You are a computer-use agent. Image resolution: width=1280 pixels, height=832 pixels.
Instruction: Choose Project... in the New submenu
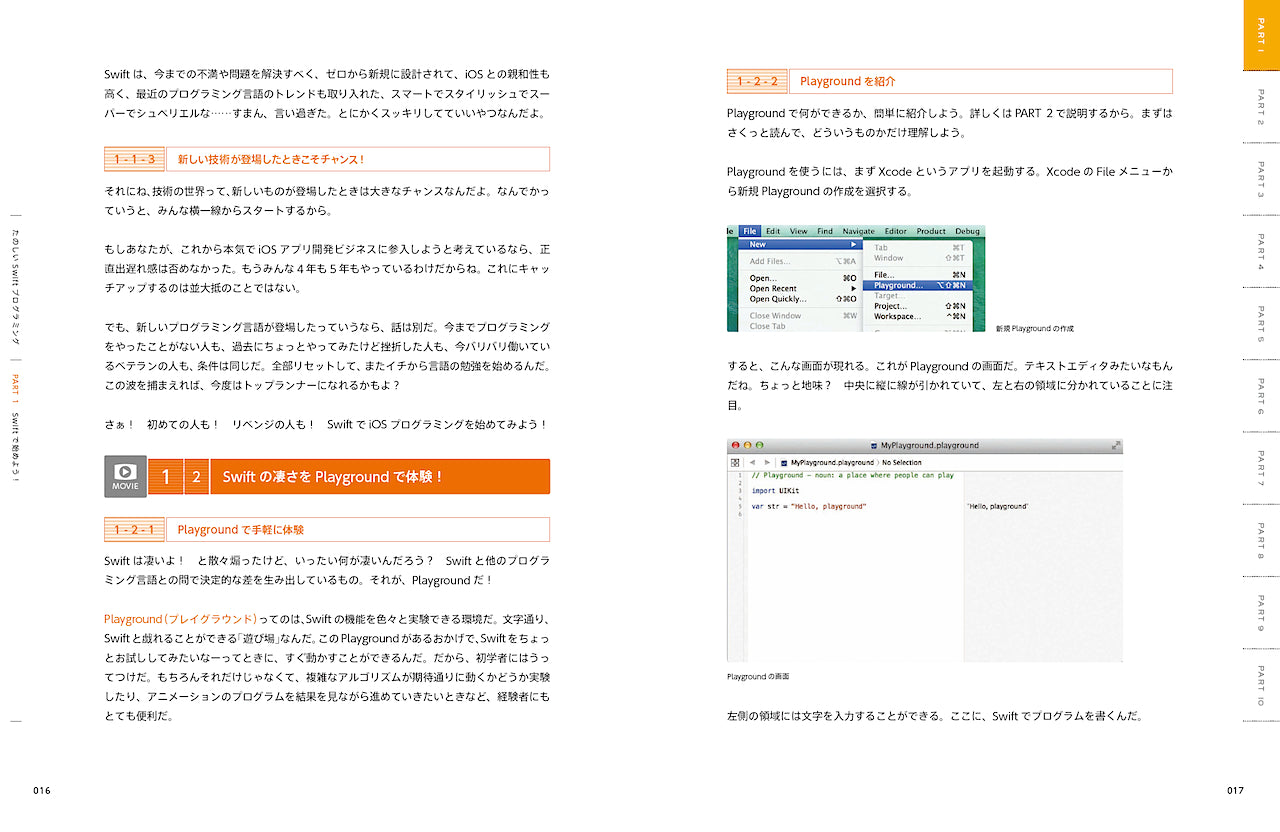[x=890, y=306]
